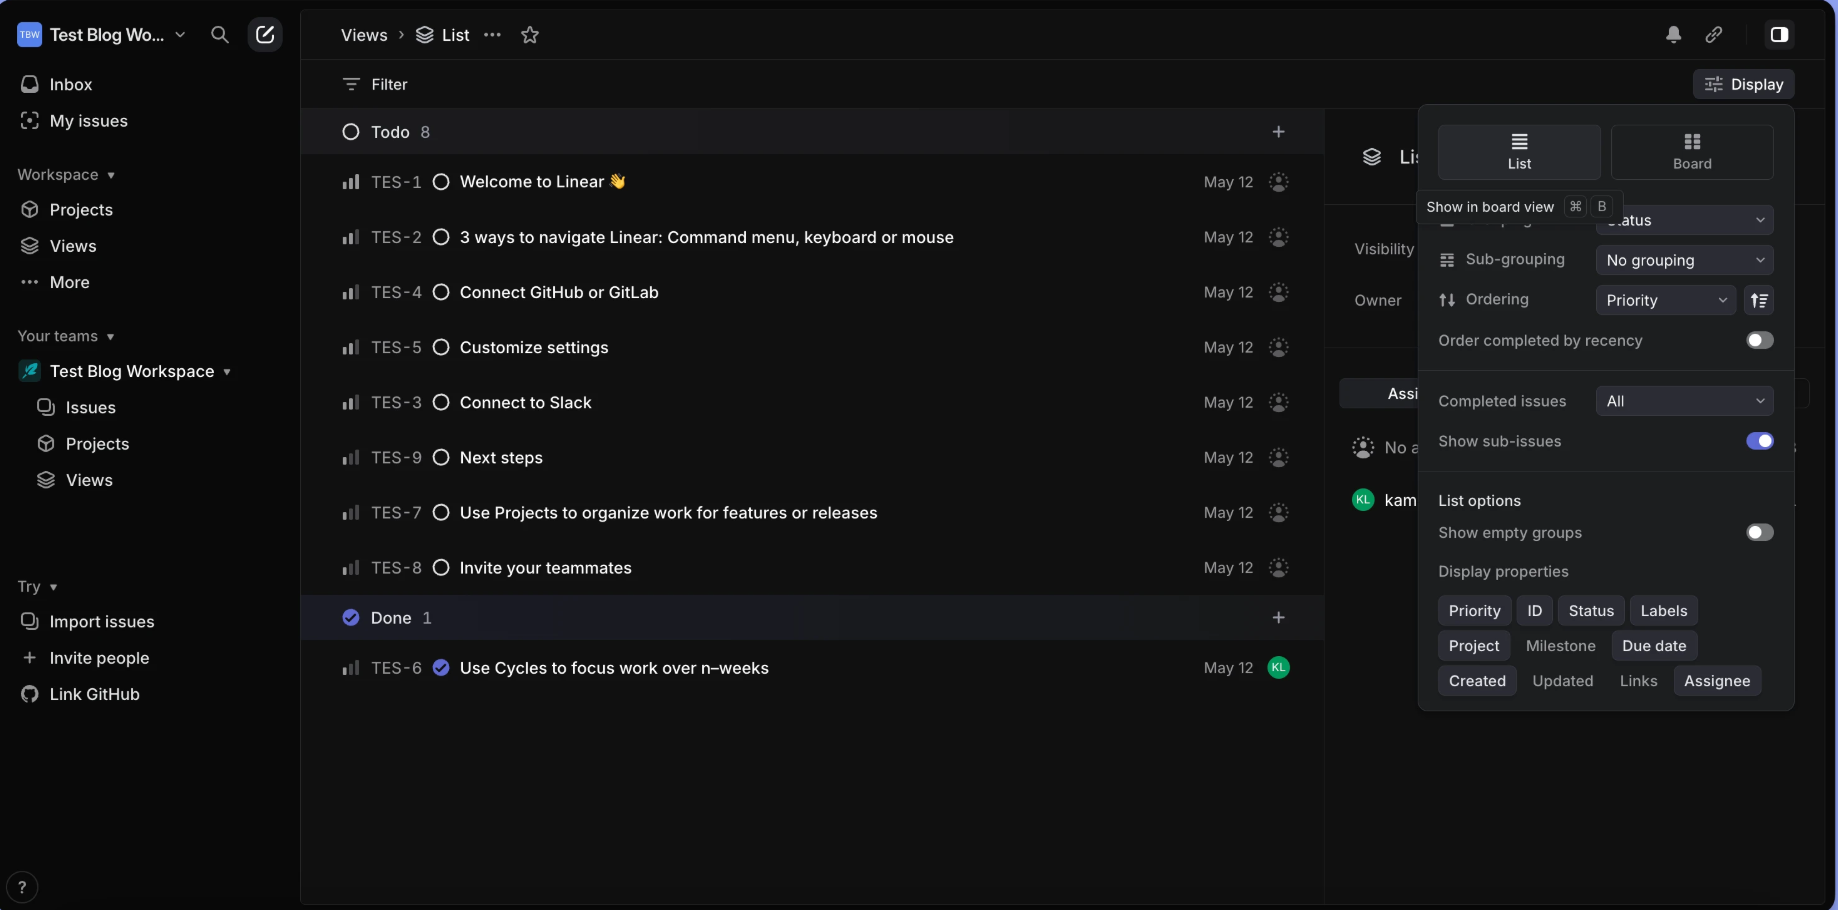
Task: Open the workspace search icon
Action: (220, 35)
